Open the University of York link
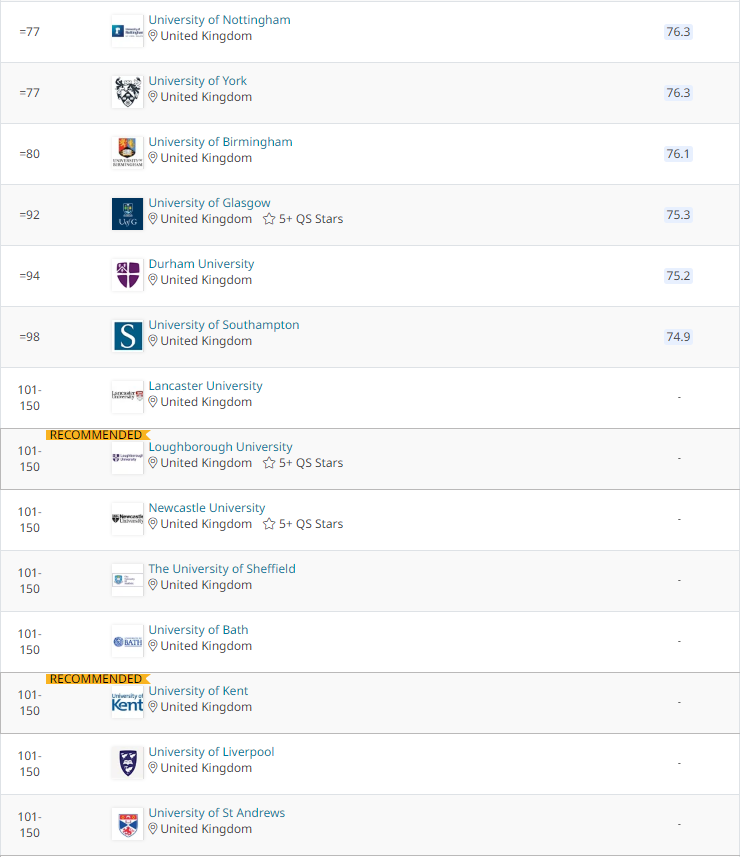 (197, 81)
